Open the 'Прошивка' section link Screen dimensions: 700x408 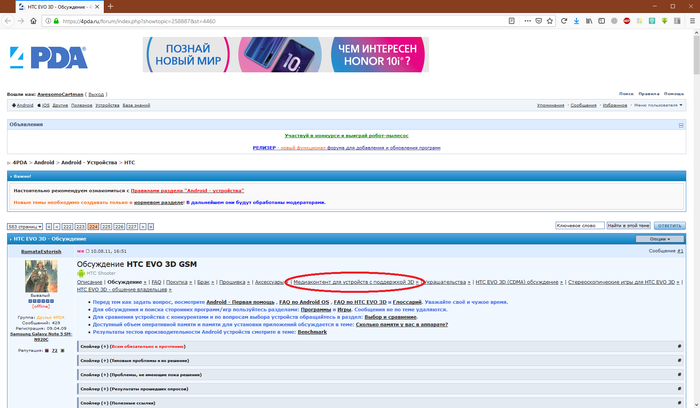tap(232, 283)
